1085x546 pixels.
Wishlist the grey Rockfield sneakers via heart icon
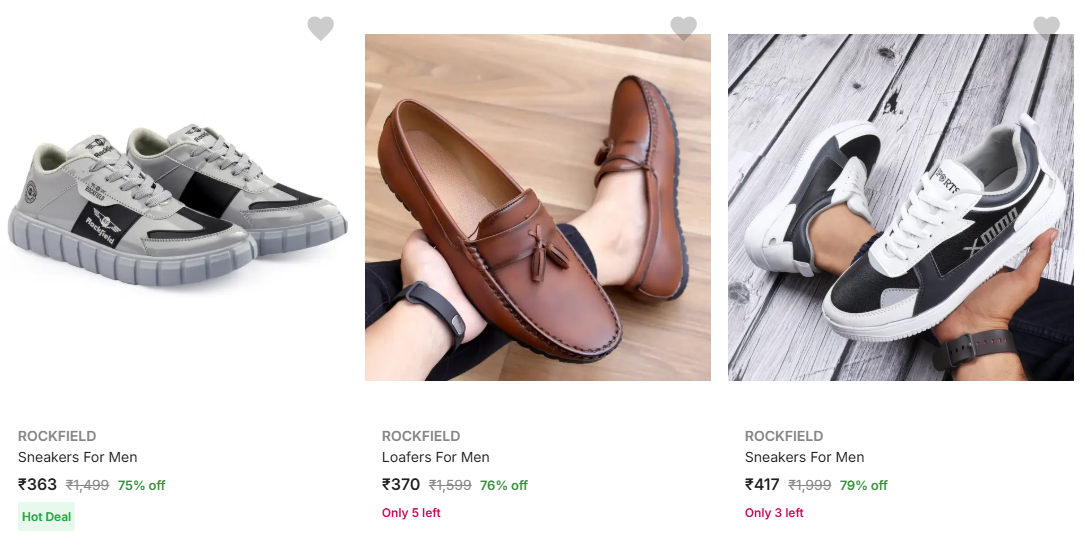(x=320, y=28)
